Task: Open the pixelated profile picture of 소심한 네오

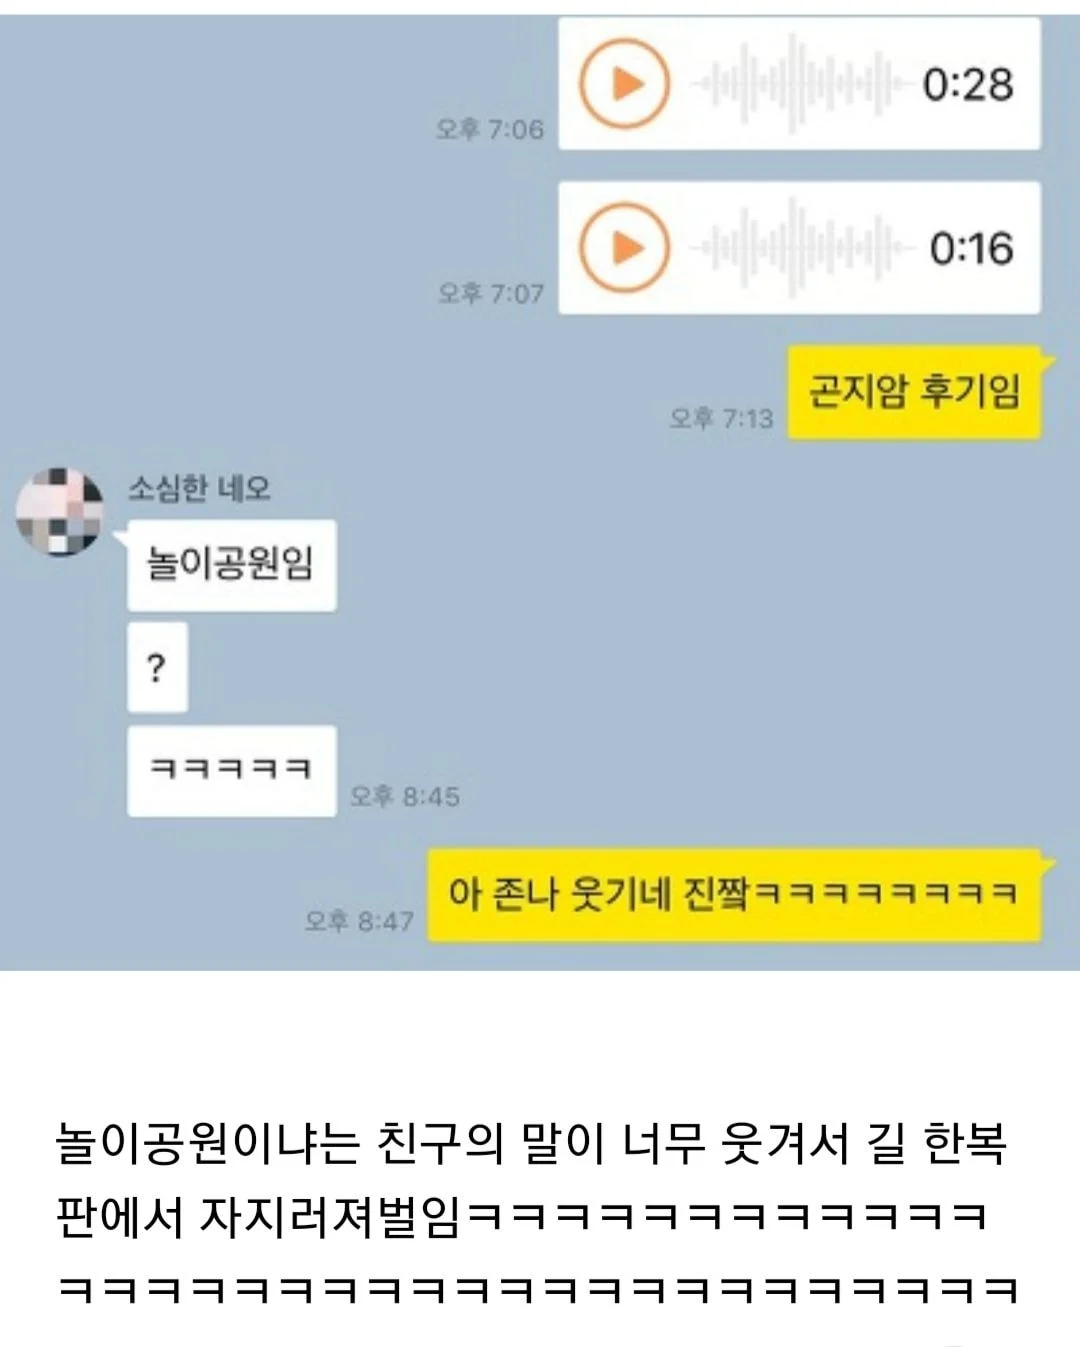Action: coord(60,510)
